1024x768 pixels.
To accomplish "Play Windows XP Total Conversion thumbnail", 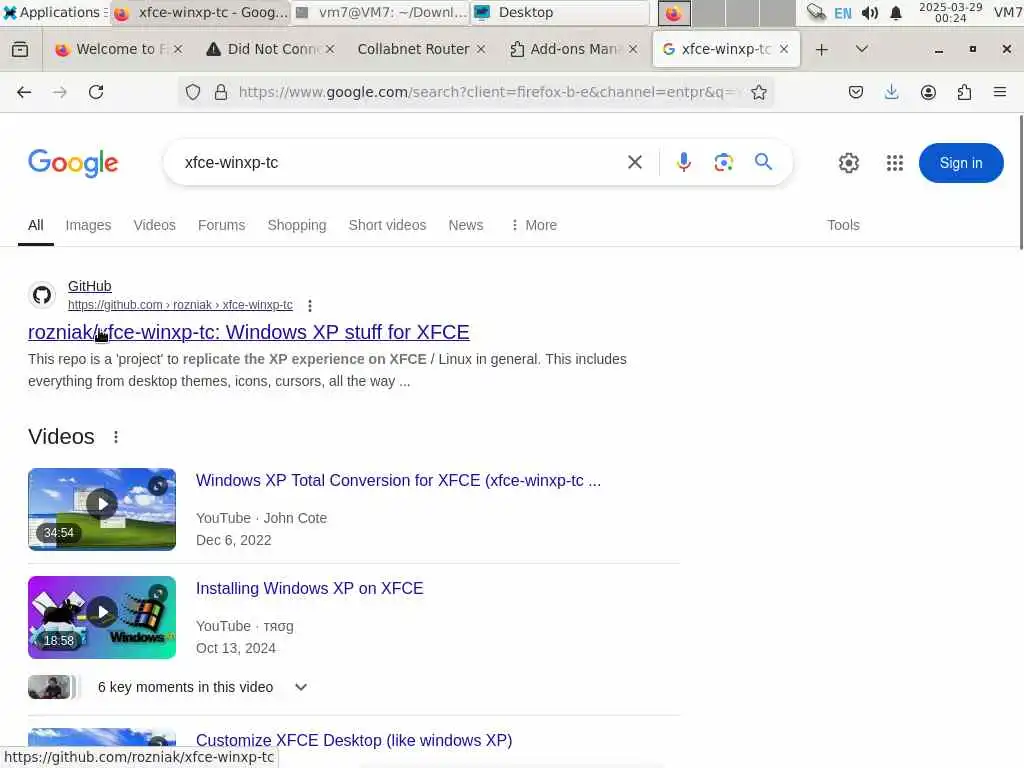I will (102, 509).
